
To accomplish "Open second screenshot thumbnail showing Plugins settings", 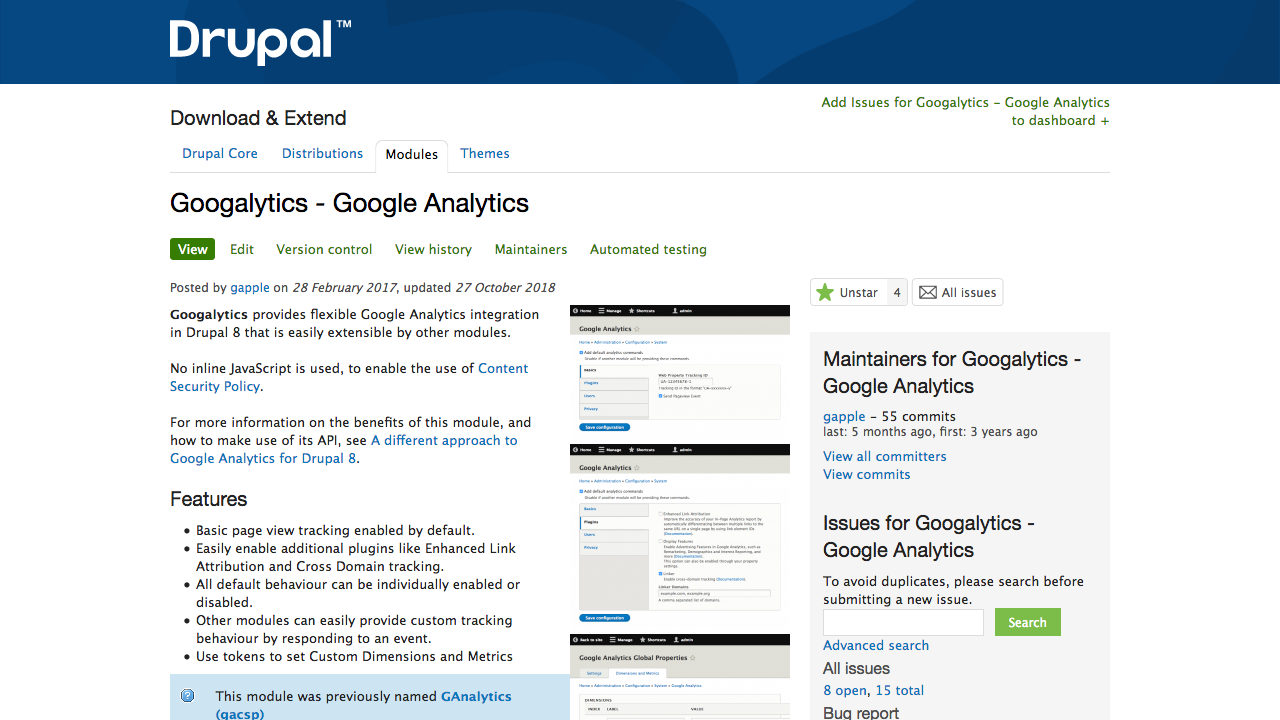I will [680, 534].
